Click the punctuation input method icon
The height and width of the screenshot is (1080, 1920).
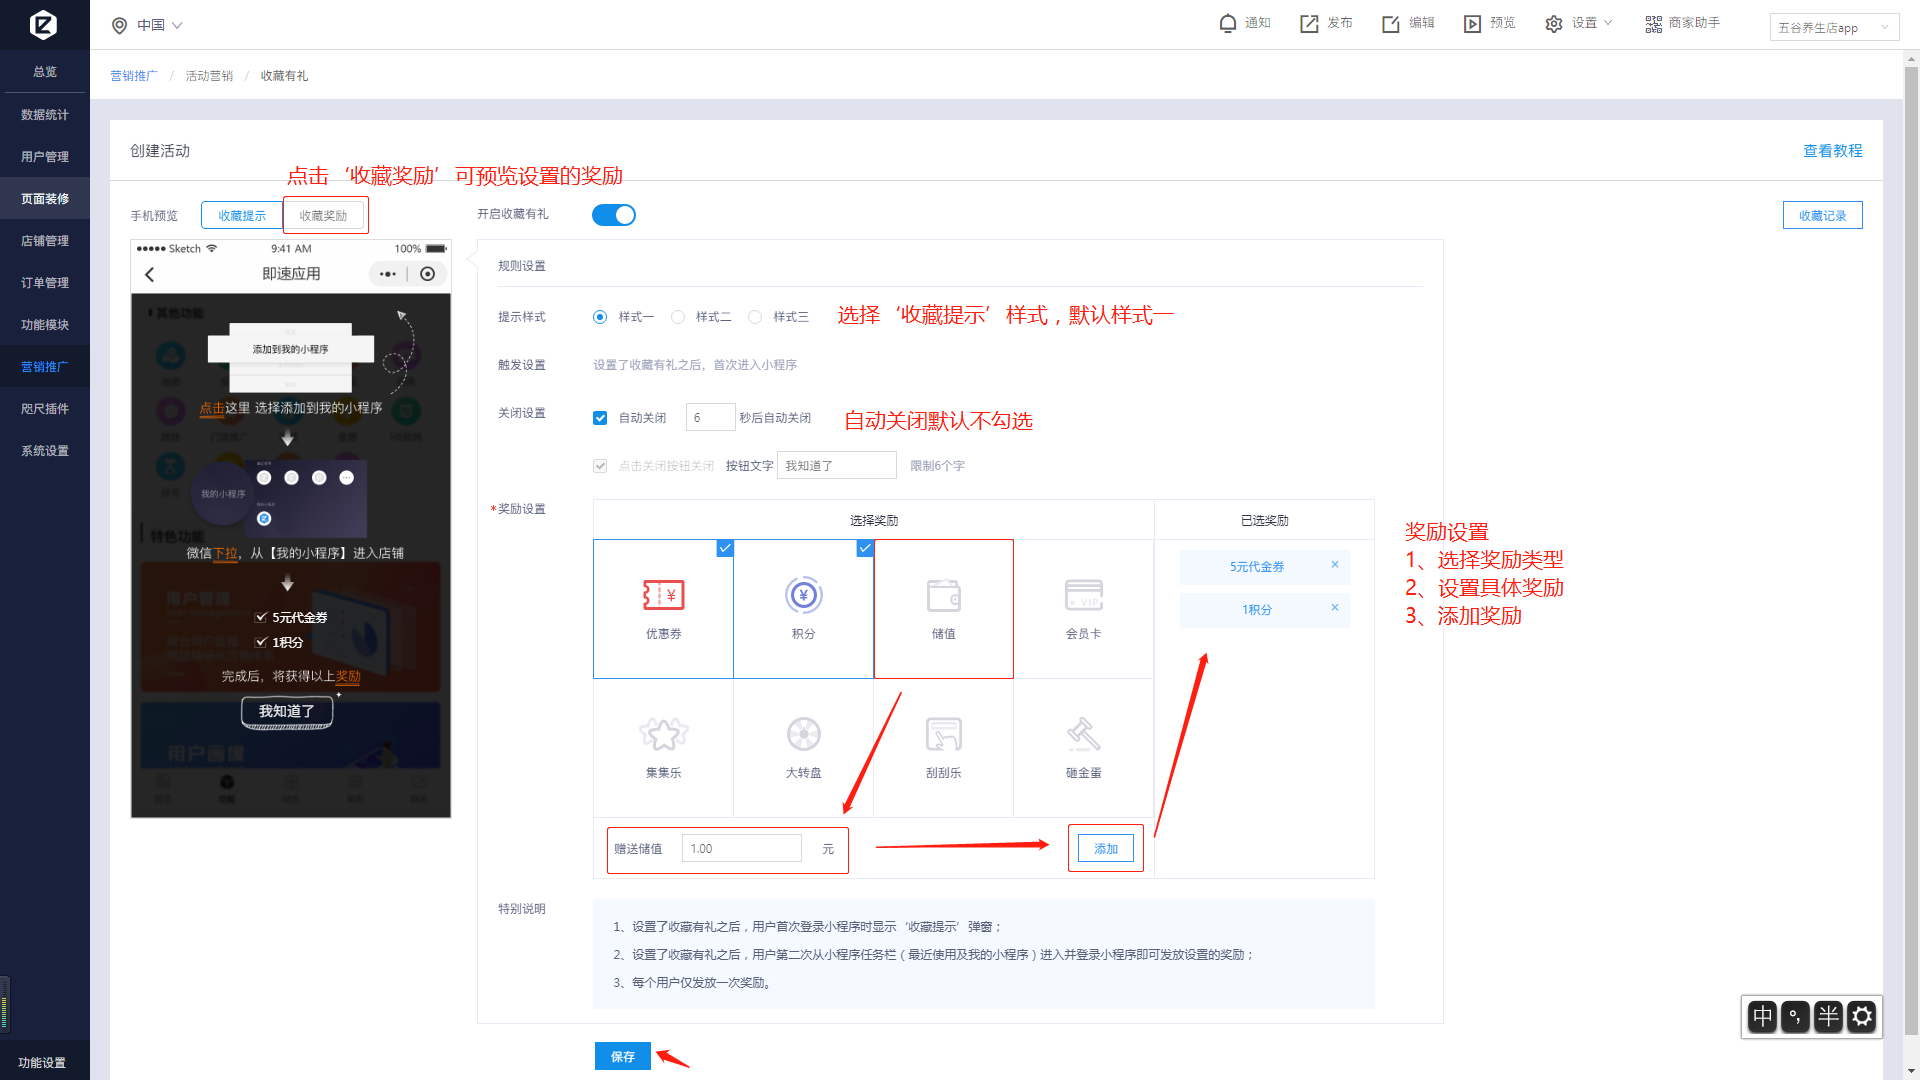click(1795, 1017)
